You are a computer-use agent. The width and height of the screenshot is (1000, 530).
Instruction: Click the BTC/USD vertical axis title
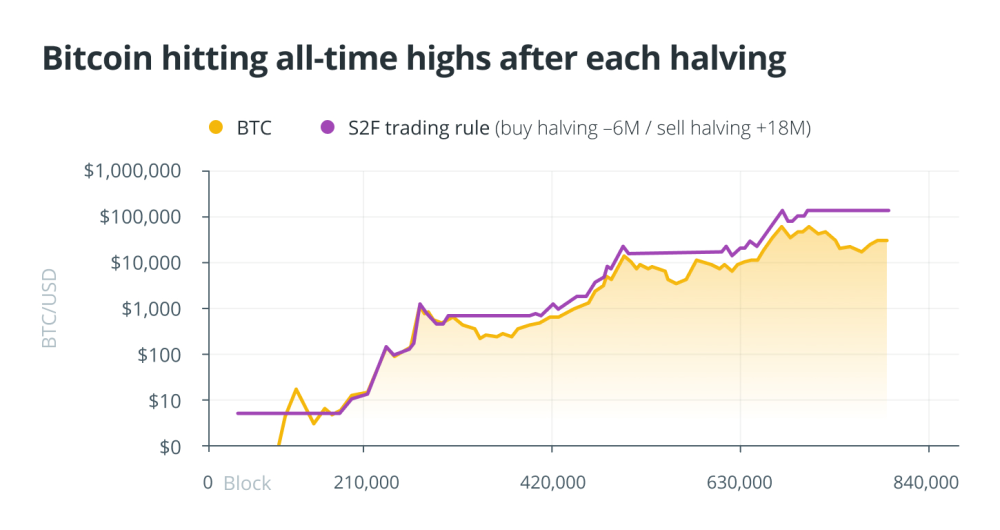(x=49, y=308)
